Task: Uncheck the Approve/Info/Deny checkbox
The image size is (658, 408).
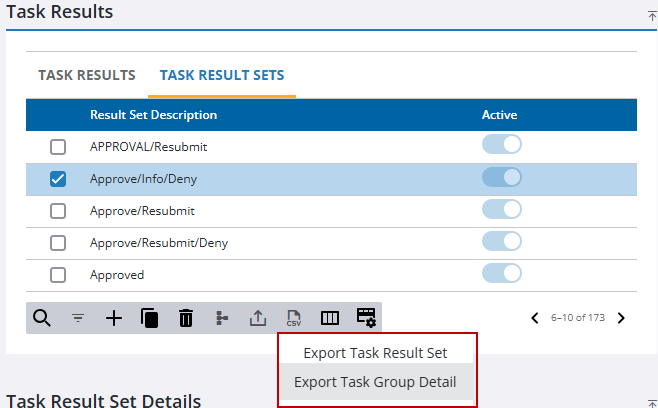Action: 58,179
